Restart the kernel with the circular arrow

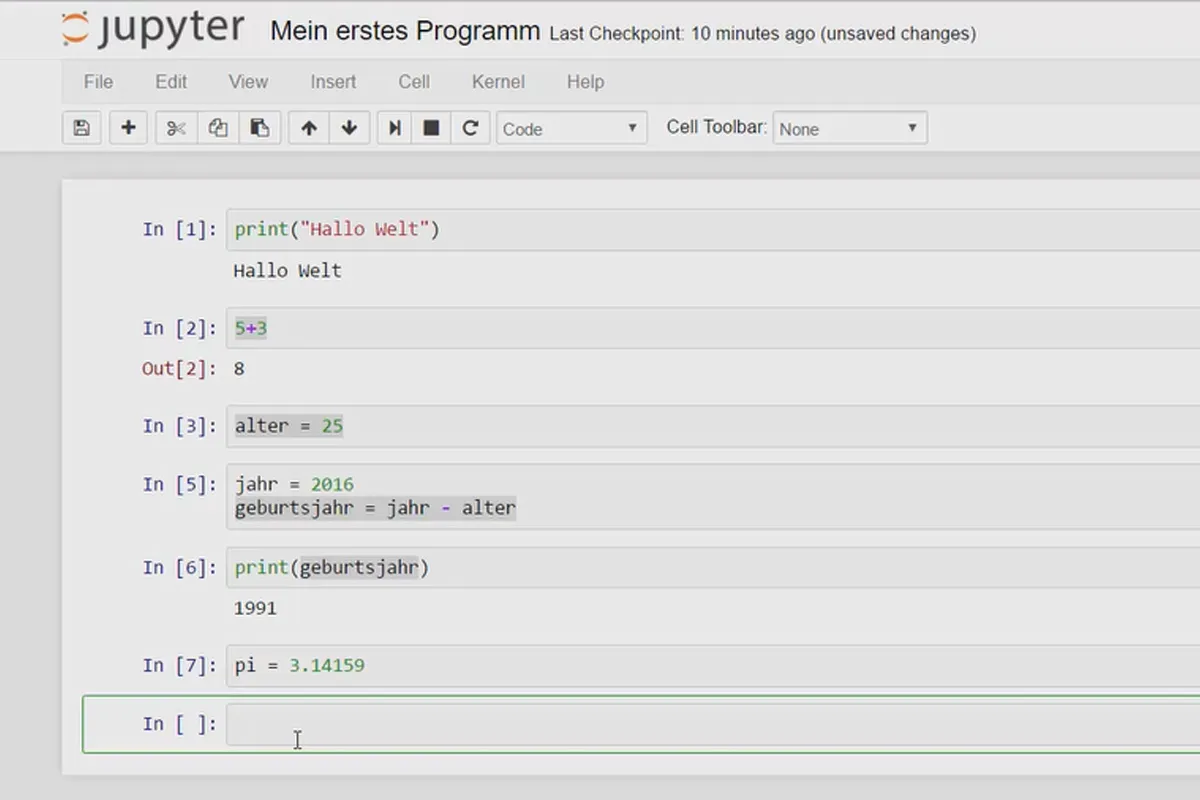click(x=470, y=128)
